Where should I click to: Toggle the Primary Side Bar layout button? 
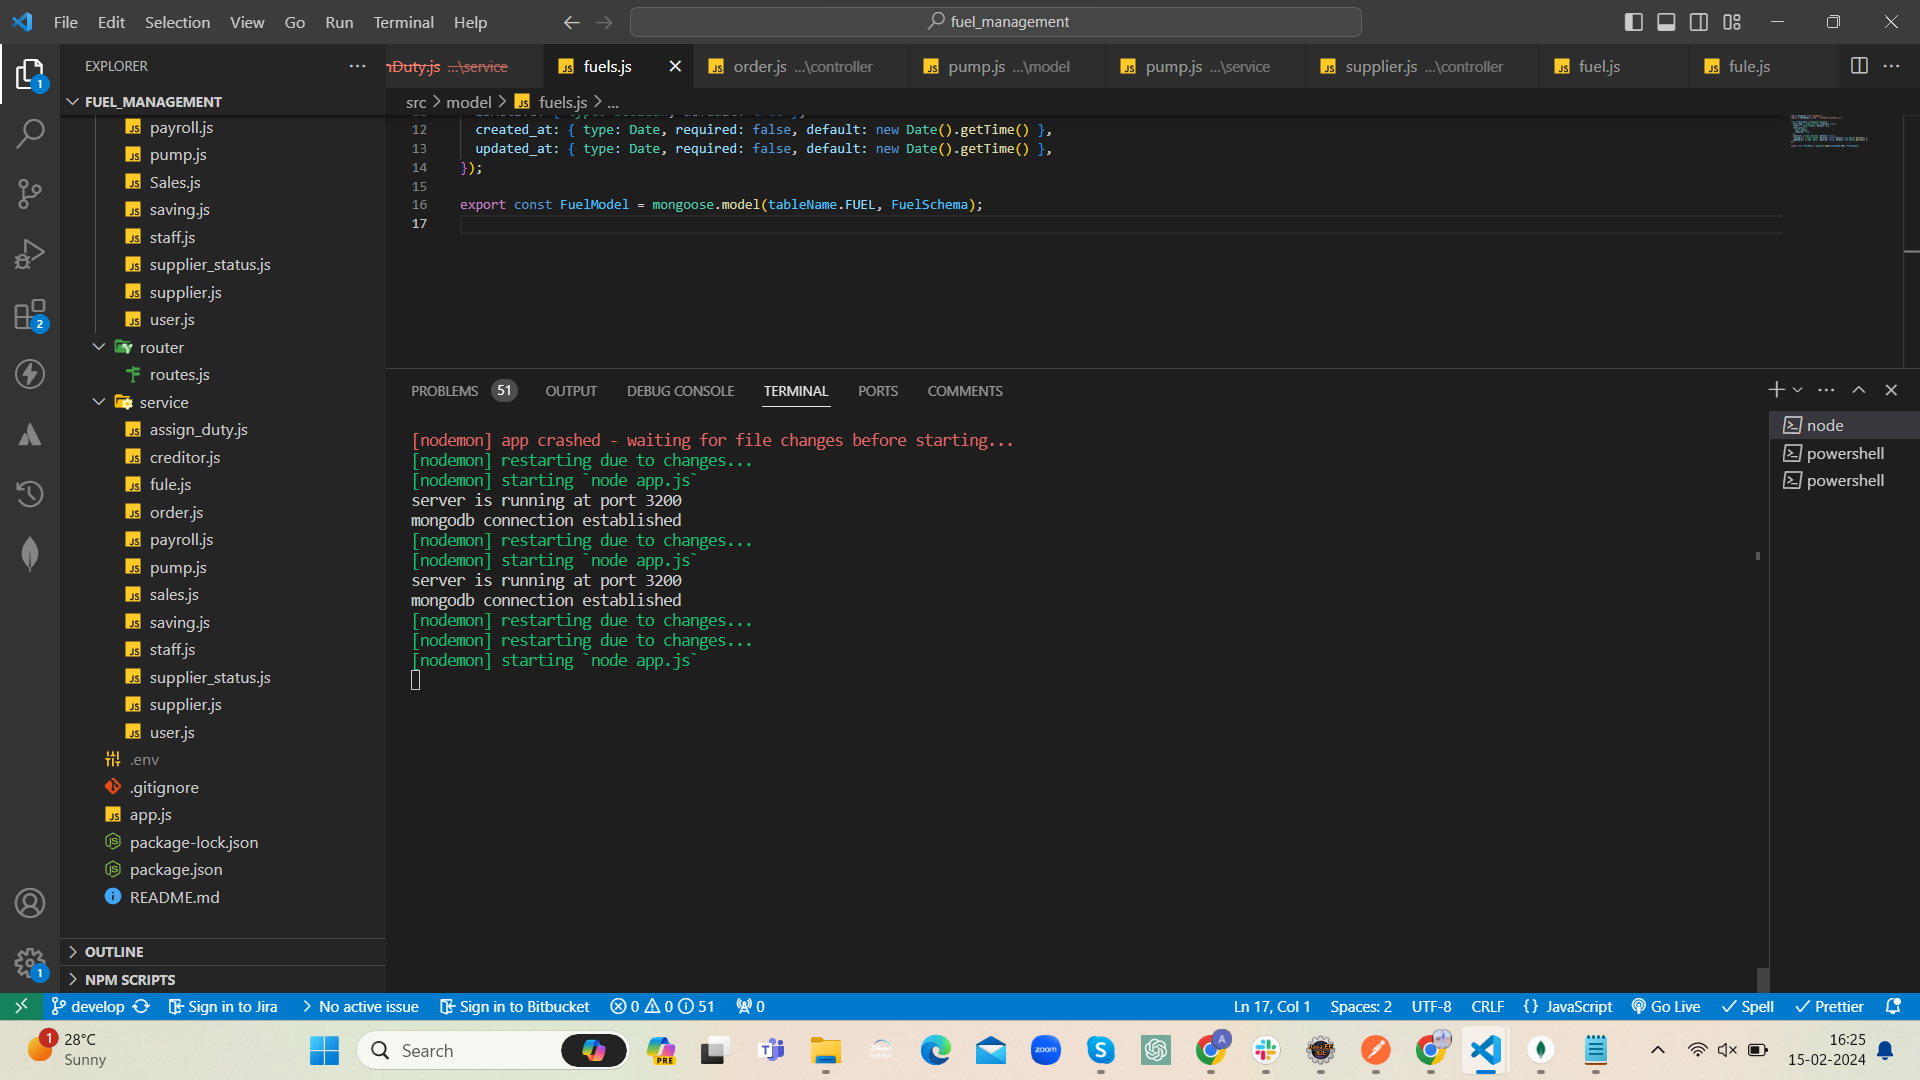pos(1634,22)
